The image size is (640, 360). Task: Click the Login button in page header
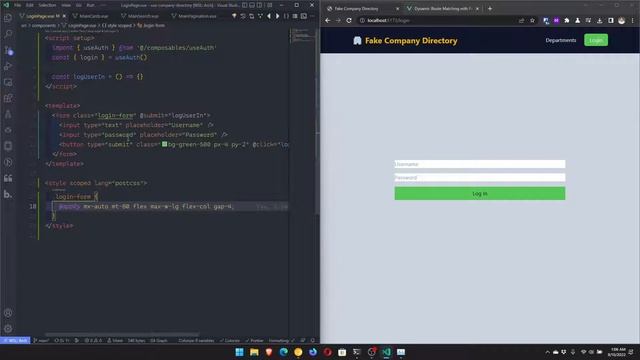596,40
